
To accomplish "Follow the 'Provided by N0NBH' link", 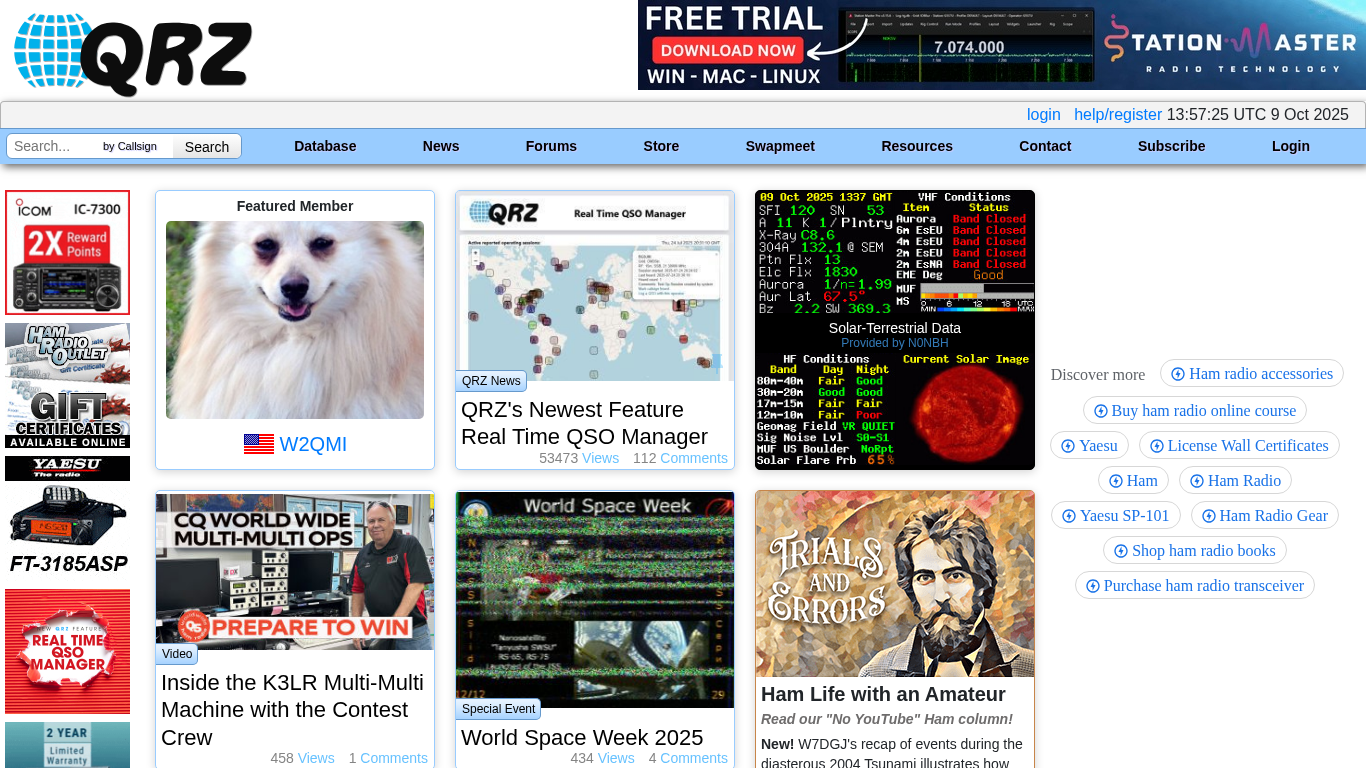I will coord(895,343).
